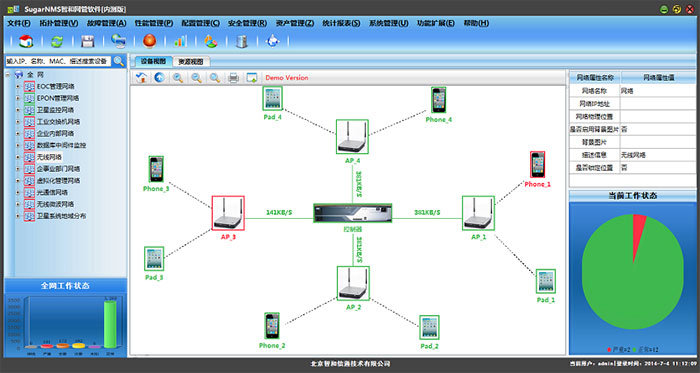700x373 pixels.
Task: Click the device search input field
Action: (58, 62)
